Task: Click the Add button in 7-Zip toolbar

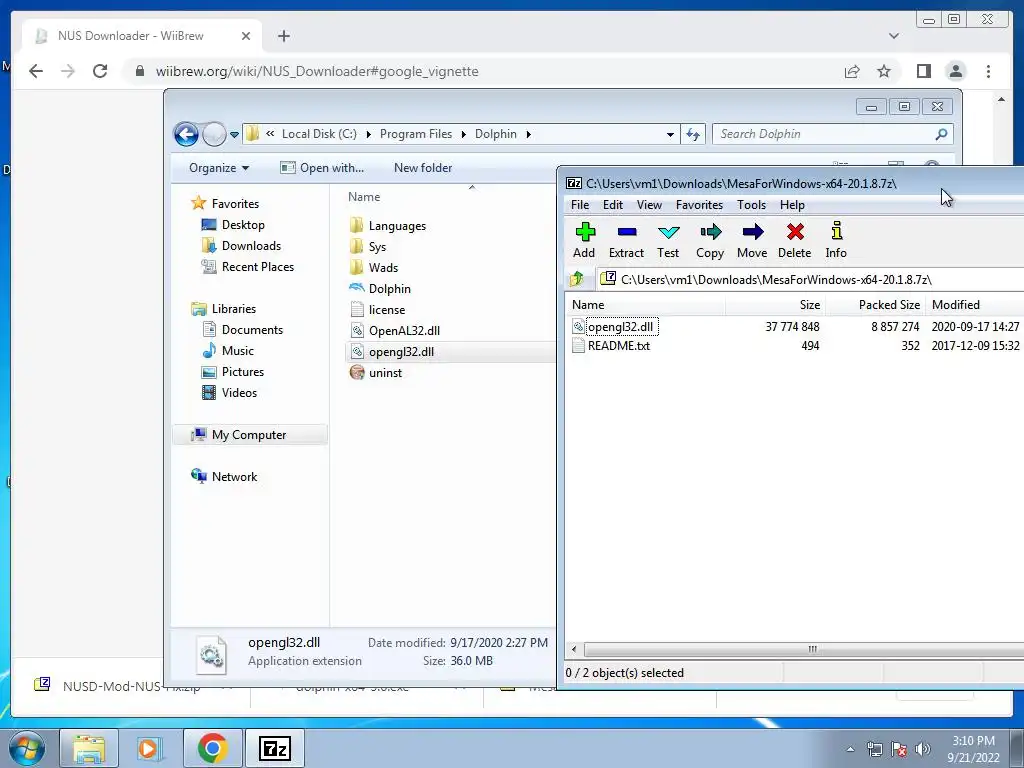Action: click(584, 240)
